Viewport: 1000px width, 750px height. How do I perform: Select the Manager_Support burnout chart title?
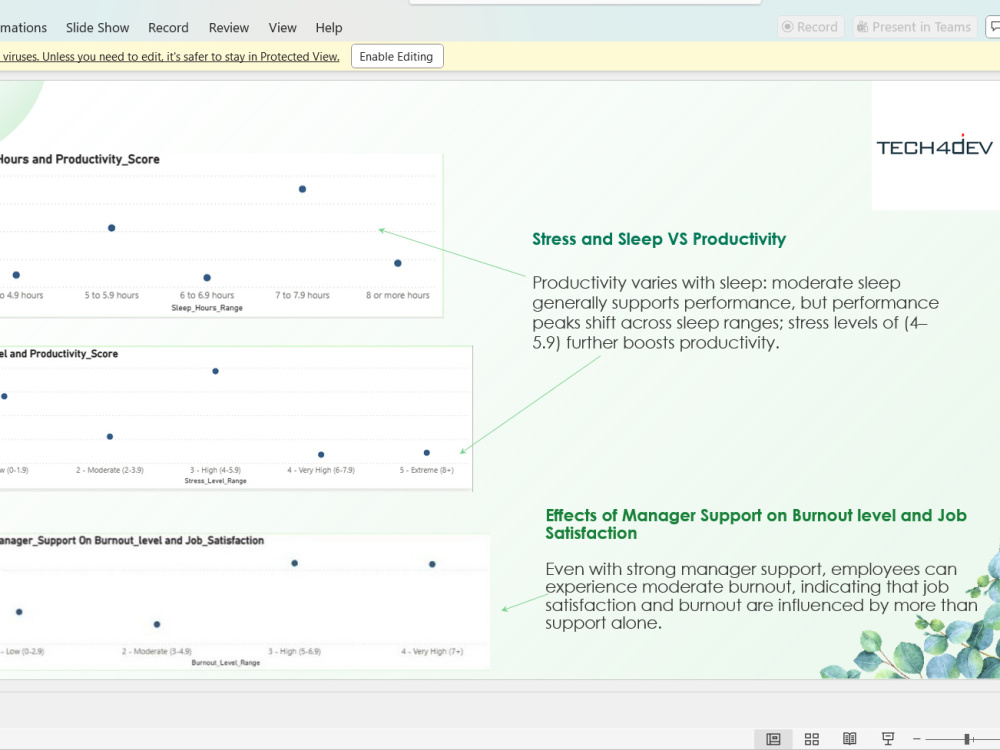[131, 540]
